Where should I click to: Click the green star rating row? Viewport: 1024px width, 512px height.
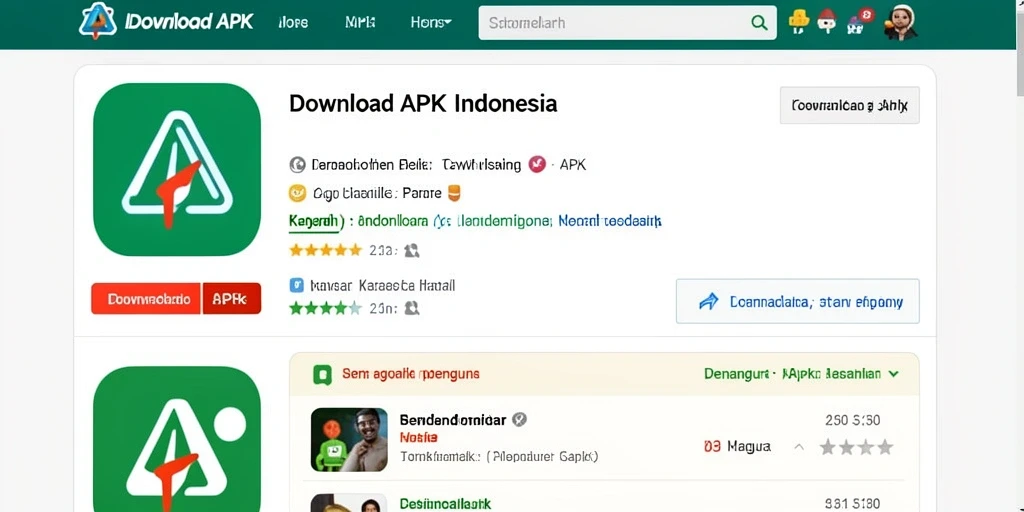325,308
